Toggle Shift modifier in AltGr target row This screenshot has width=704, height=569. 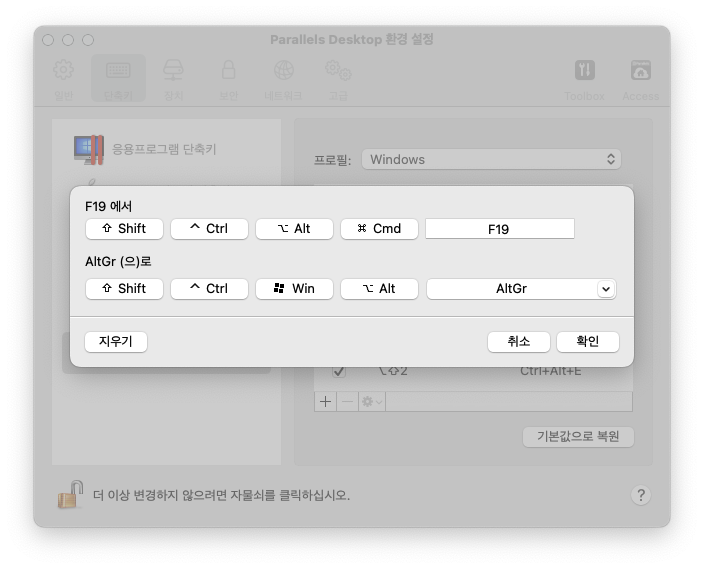[x=124, y=288]
